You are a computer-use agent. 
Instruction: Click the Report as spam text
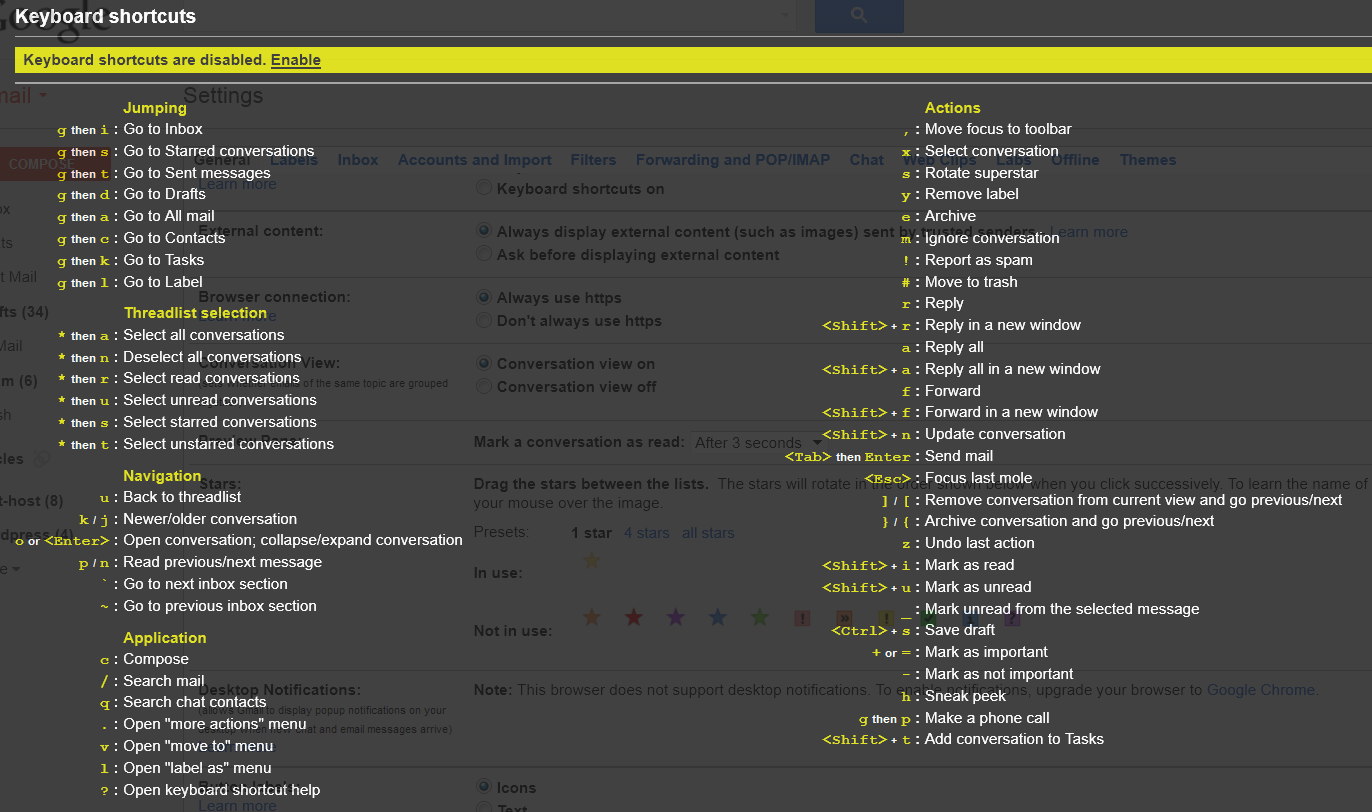point(979,260)
